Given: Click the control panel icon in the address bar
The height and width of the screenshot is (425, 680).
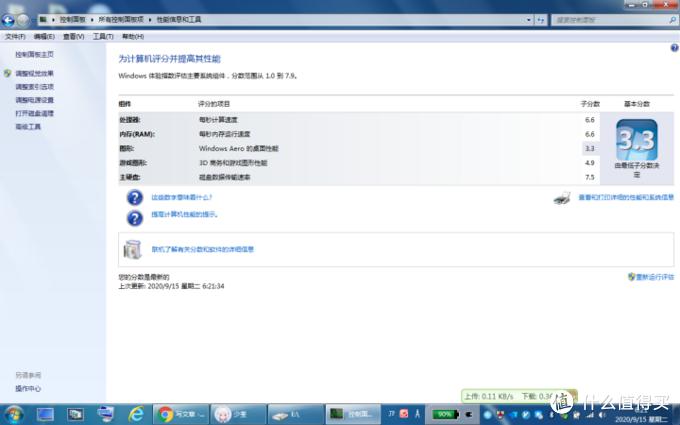Looking at the screenshot, I should (x=43, y=20).
